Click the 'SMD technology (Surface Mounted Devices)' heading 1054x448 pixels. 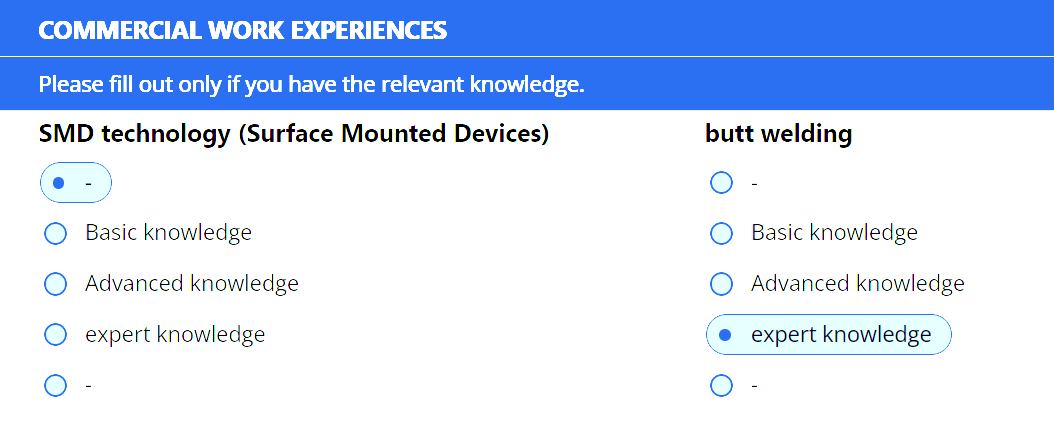294,134
